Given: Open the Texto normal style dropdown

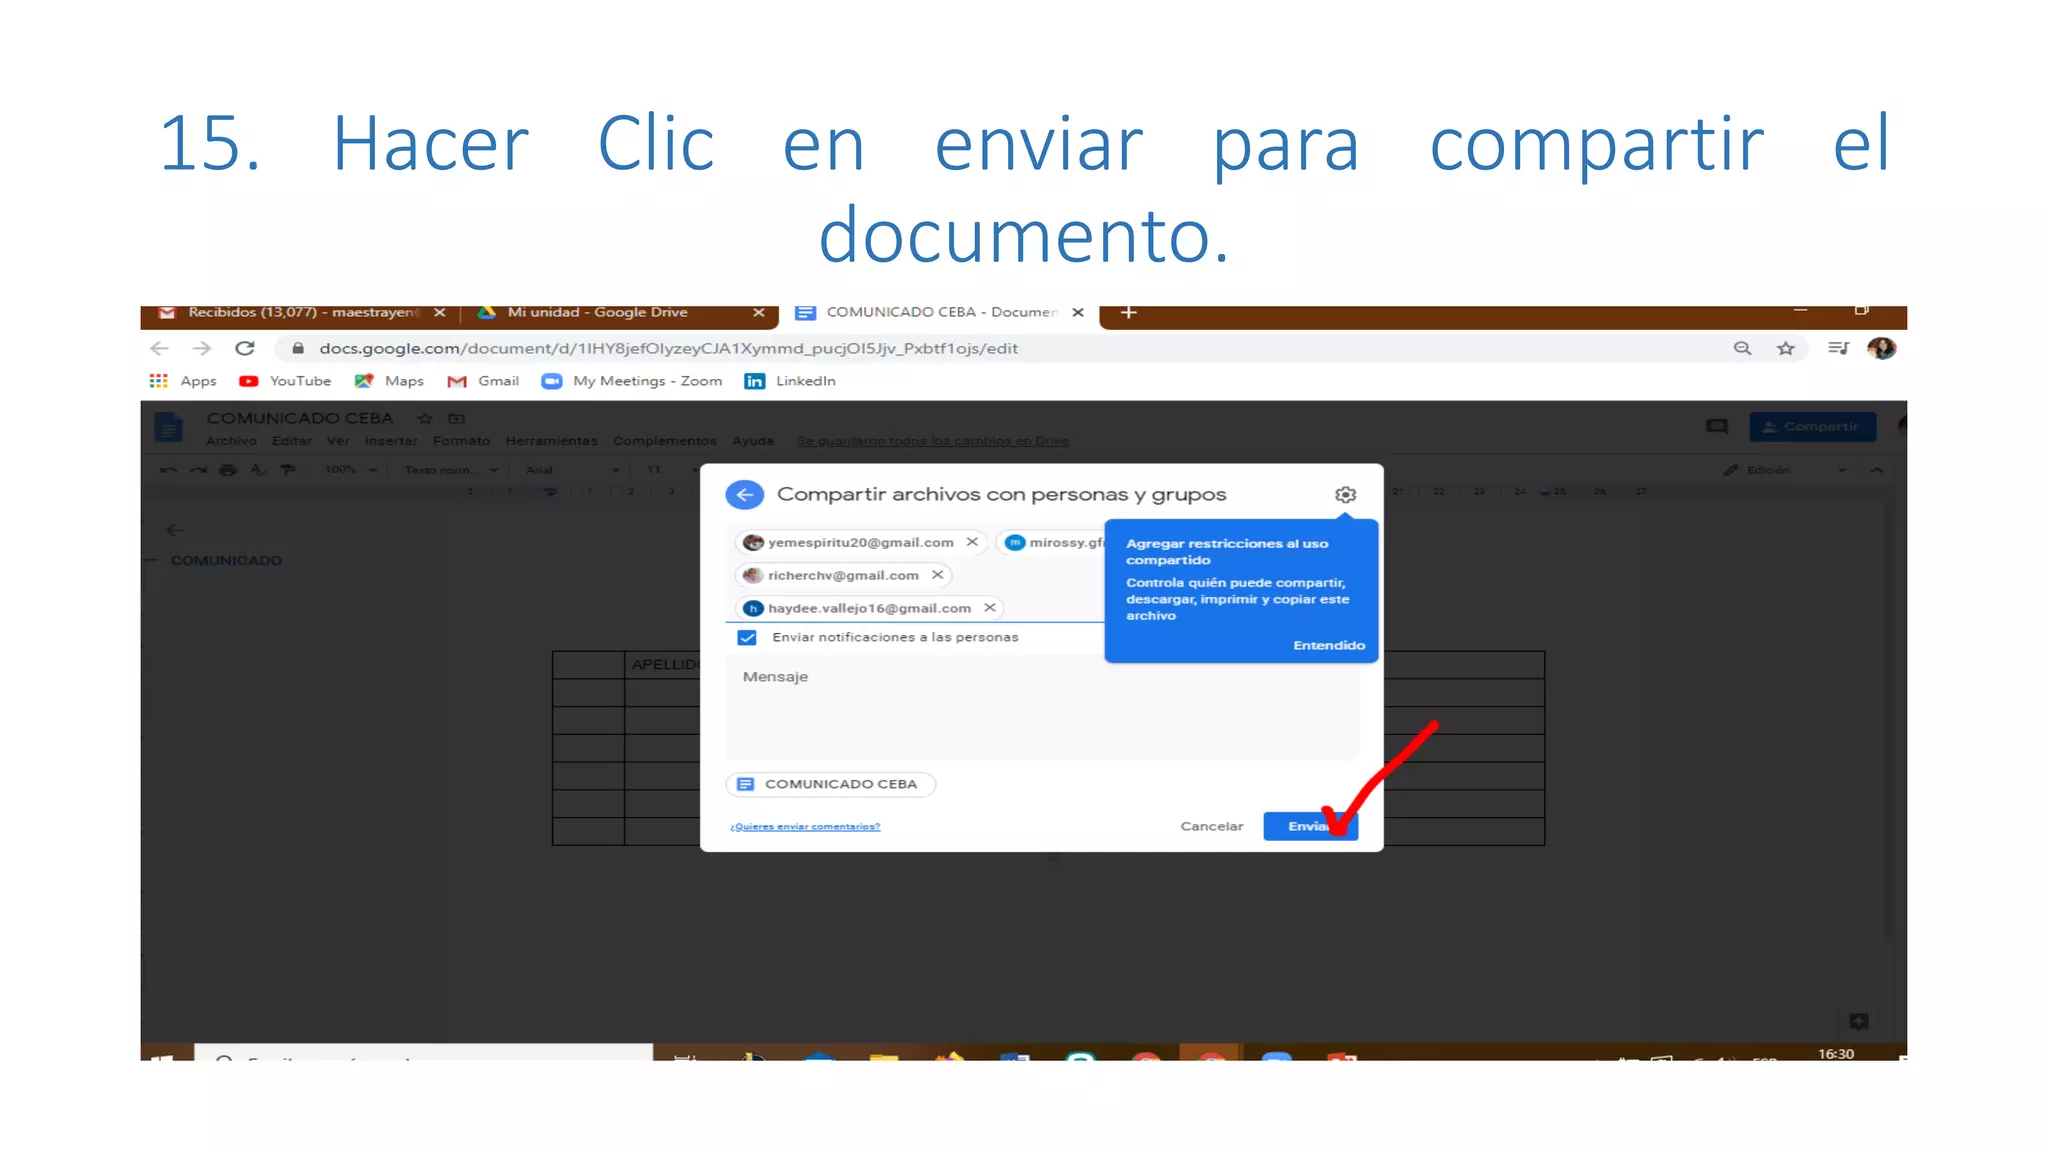Looking at the screenshot, I should pyautogui.click(x=451, y=470).
